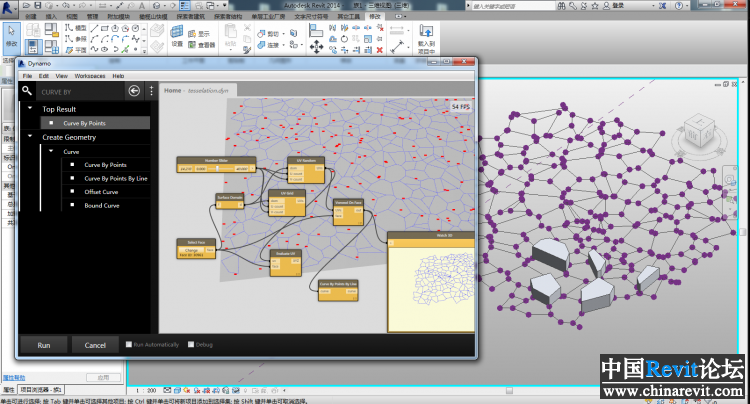Enable the Run Automatically checkbox
Viewport: 750px width, 404px height.
click(129, 345)
